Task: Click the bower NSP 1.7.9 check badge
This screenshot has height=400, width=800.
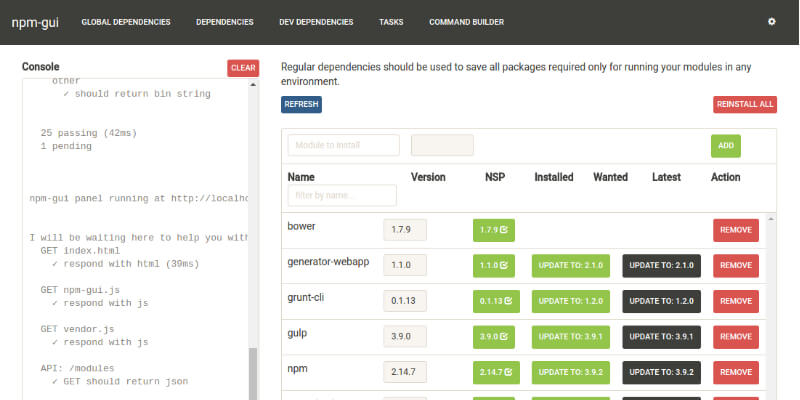Action: (x=494, y=230)
